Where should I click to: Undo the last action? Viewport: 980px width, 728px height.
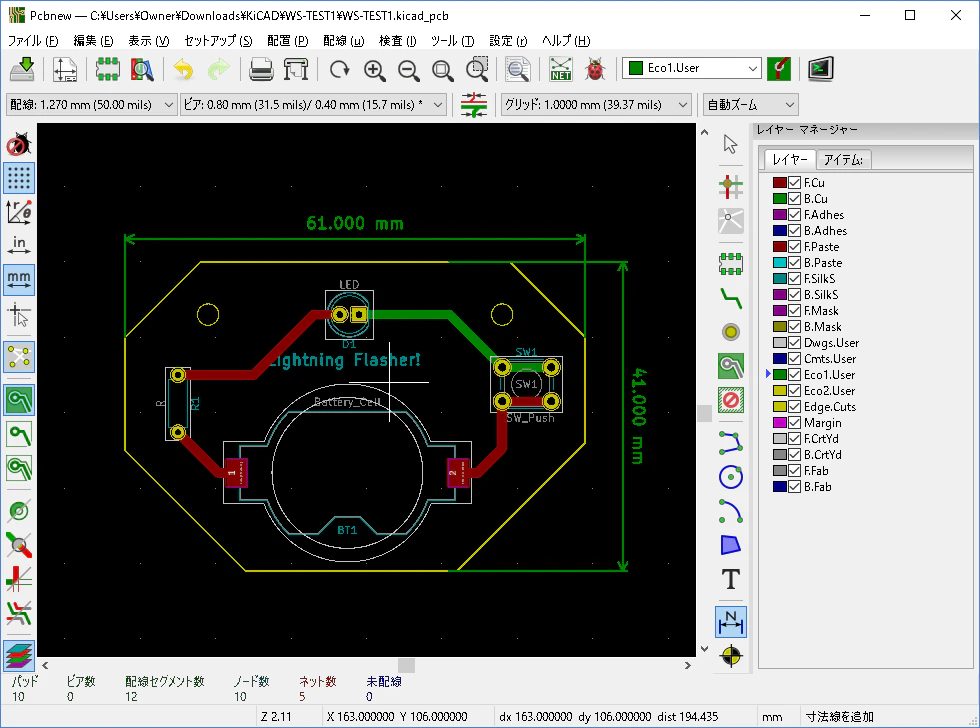pos(183,69)
